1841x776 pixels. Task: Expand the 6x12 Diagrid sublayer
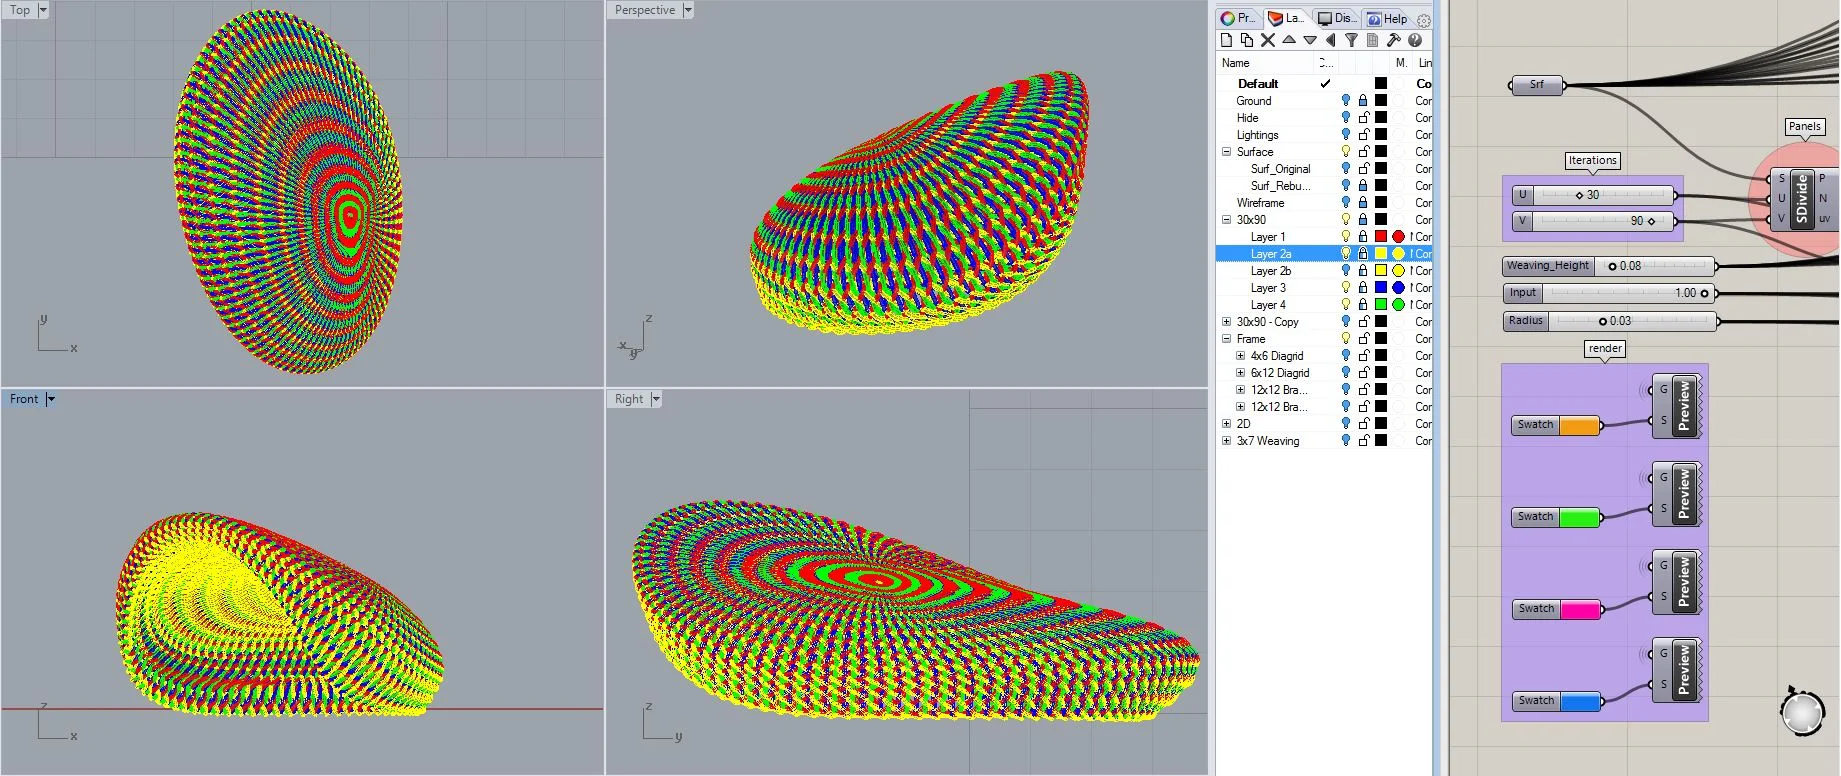coord(1241,373)
